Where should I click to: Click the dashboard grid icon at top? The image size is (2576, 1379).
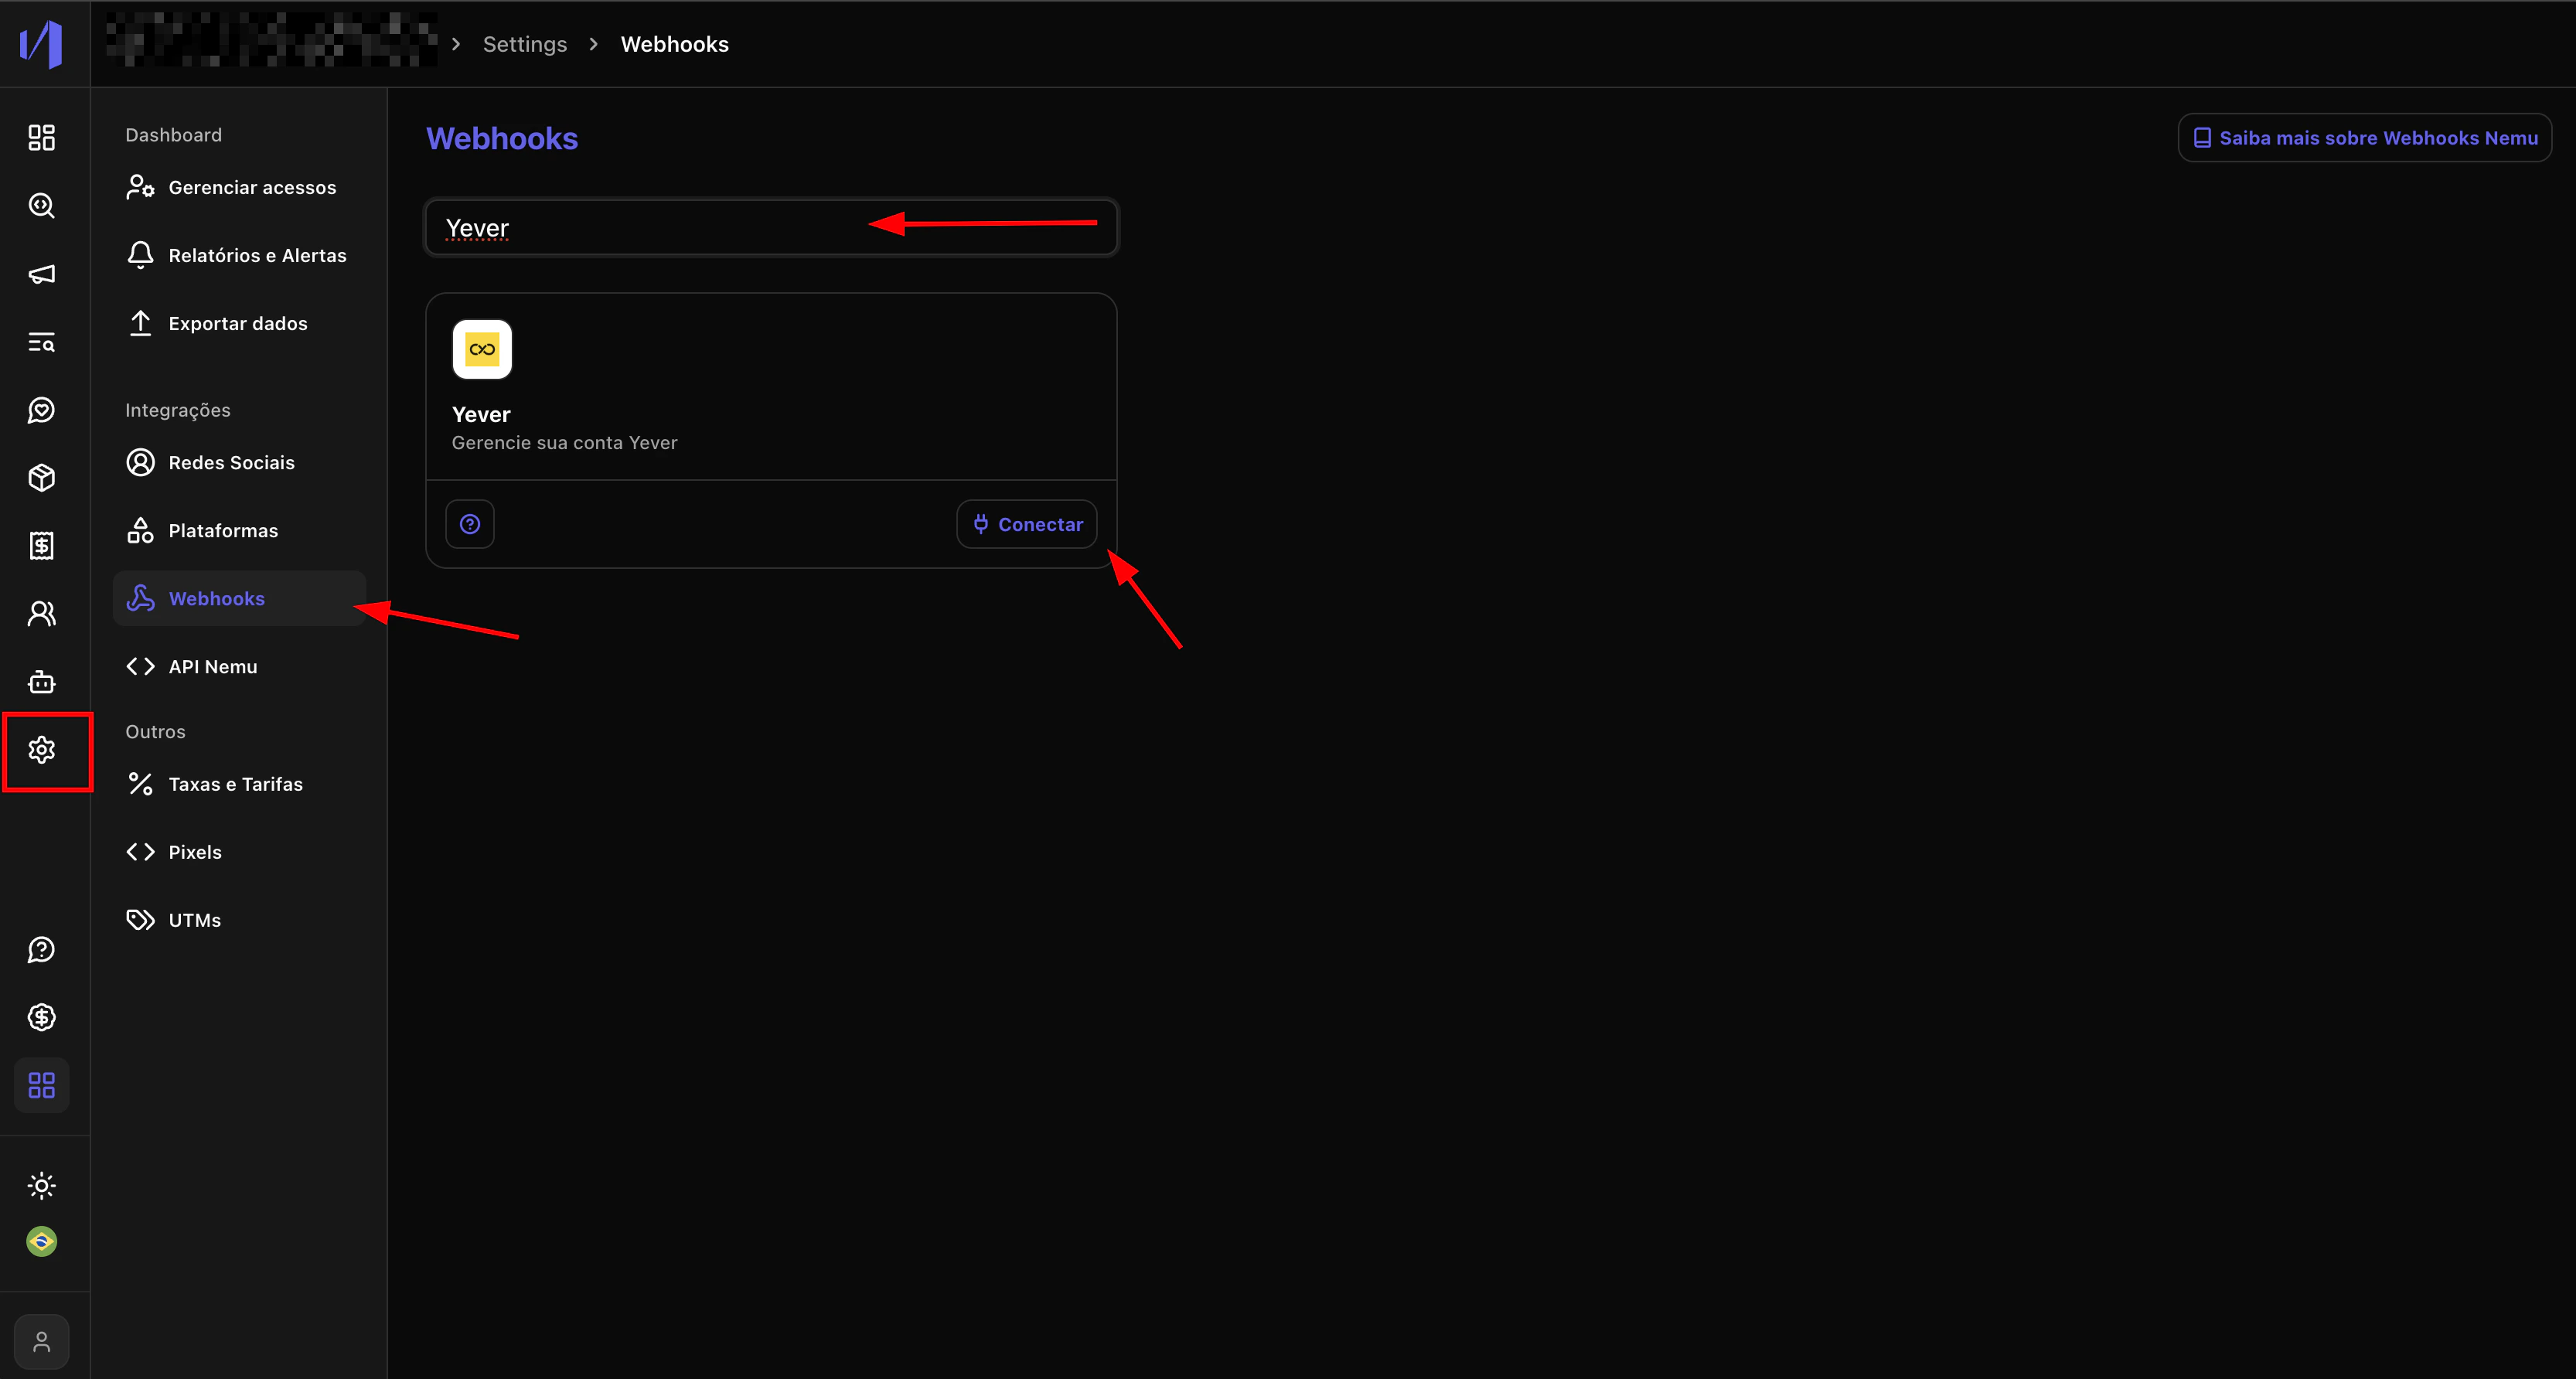click(x=42, y=138)
